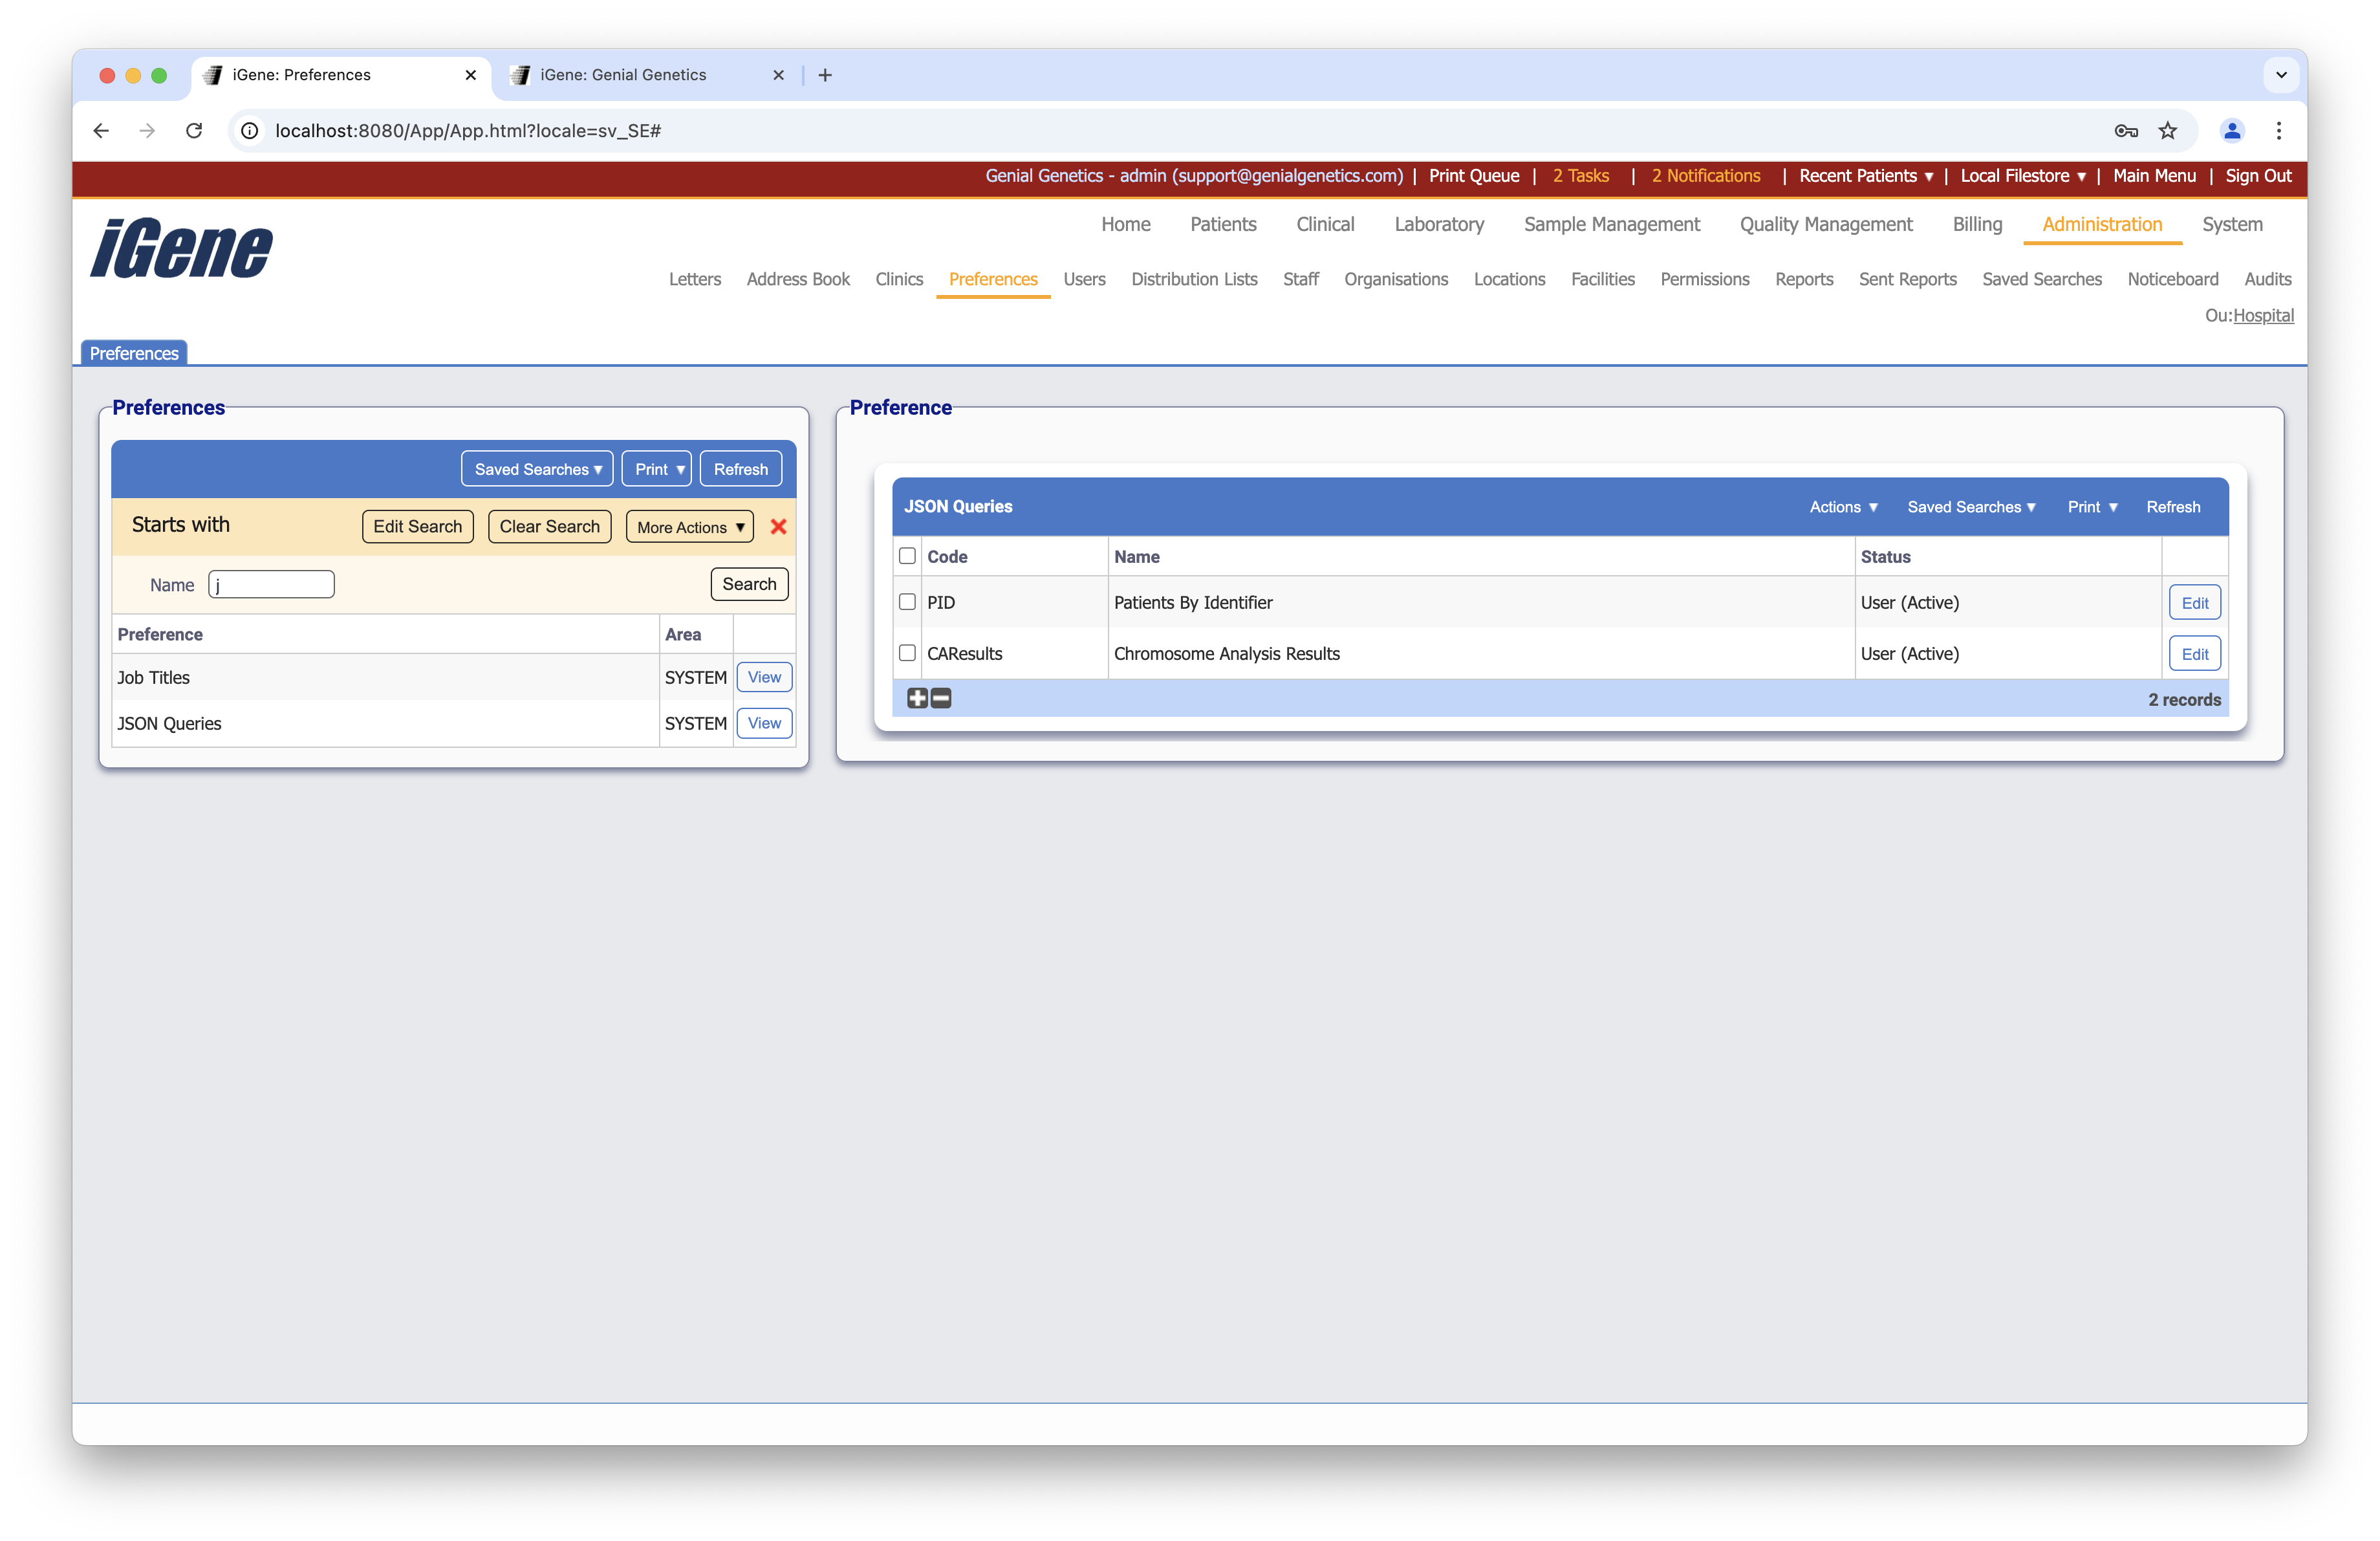This screenshot has width=2380, height=1541.
Task: Open the browser profile icon
Action: click(2232, 131)
